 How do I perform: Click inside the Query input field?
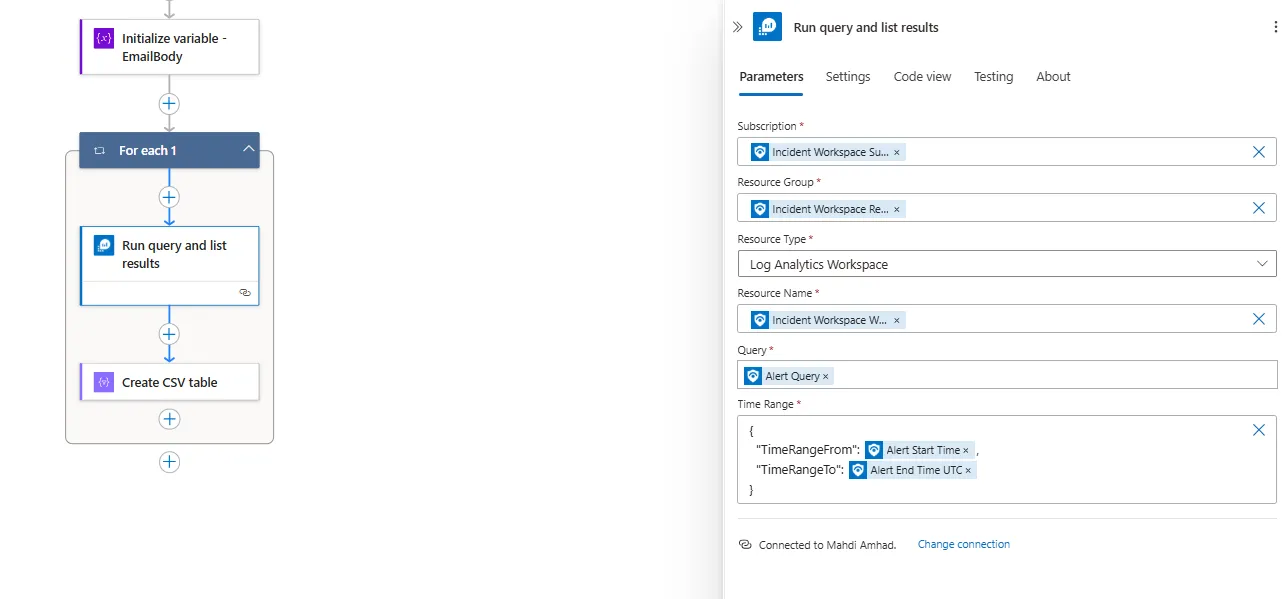pyautogui.click(x=1050, y=375)
